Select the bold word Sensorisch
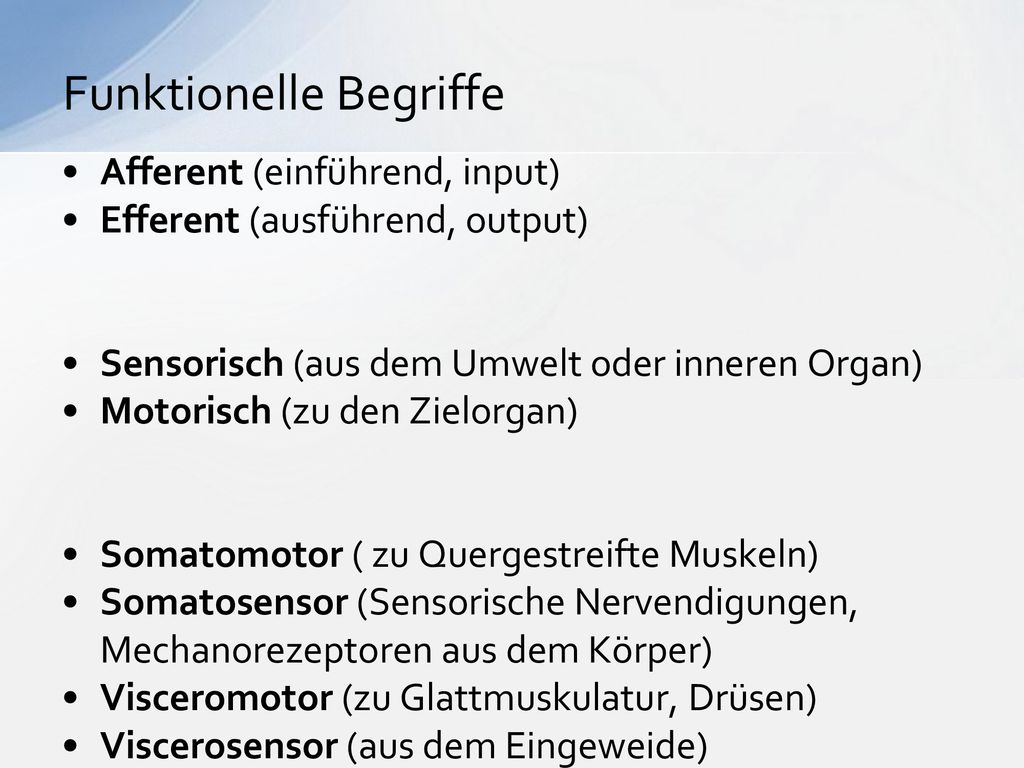Screen dimensions: 1024x768 [x=192, y=363]
